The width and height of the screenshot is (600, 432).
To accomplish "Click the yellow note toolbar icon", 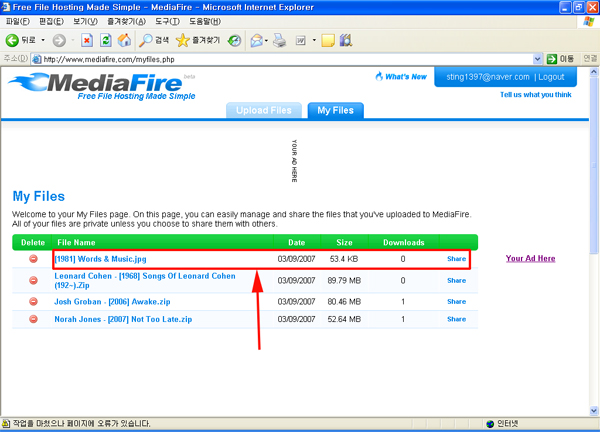I will point(328,40).
